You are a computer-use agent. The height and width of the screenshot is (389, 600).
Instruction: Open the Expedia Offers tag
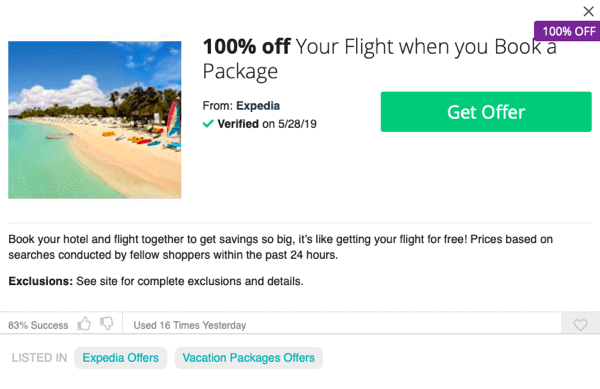pos(121,358)
